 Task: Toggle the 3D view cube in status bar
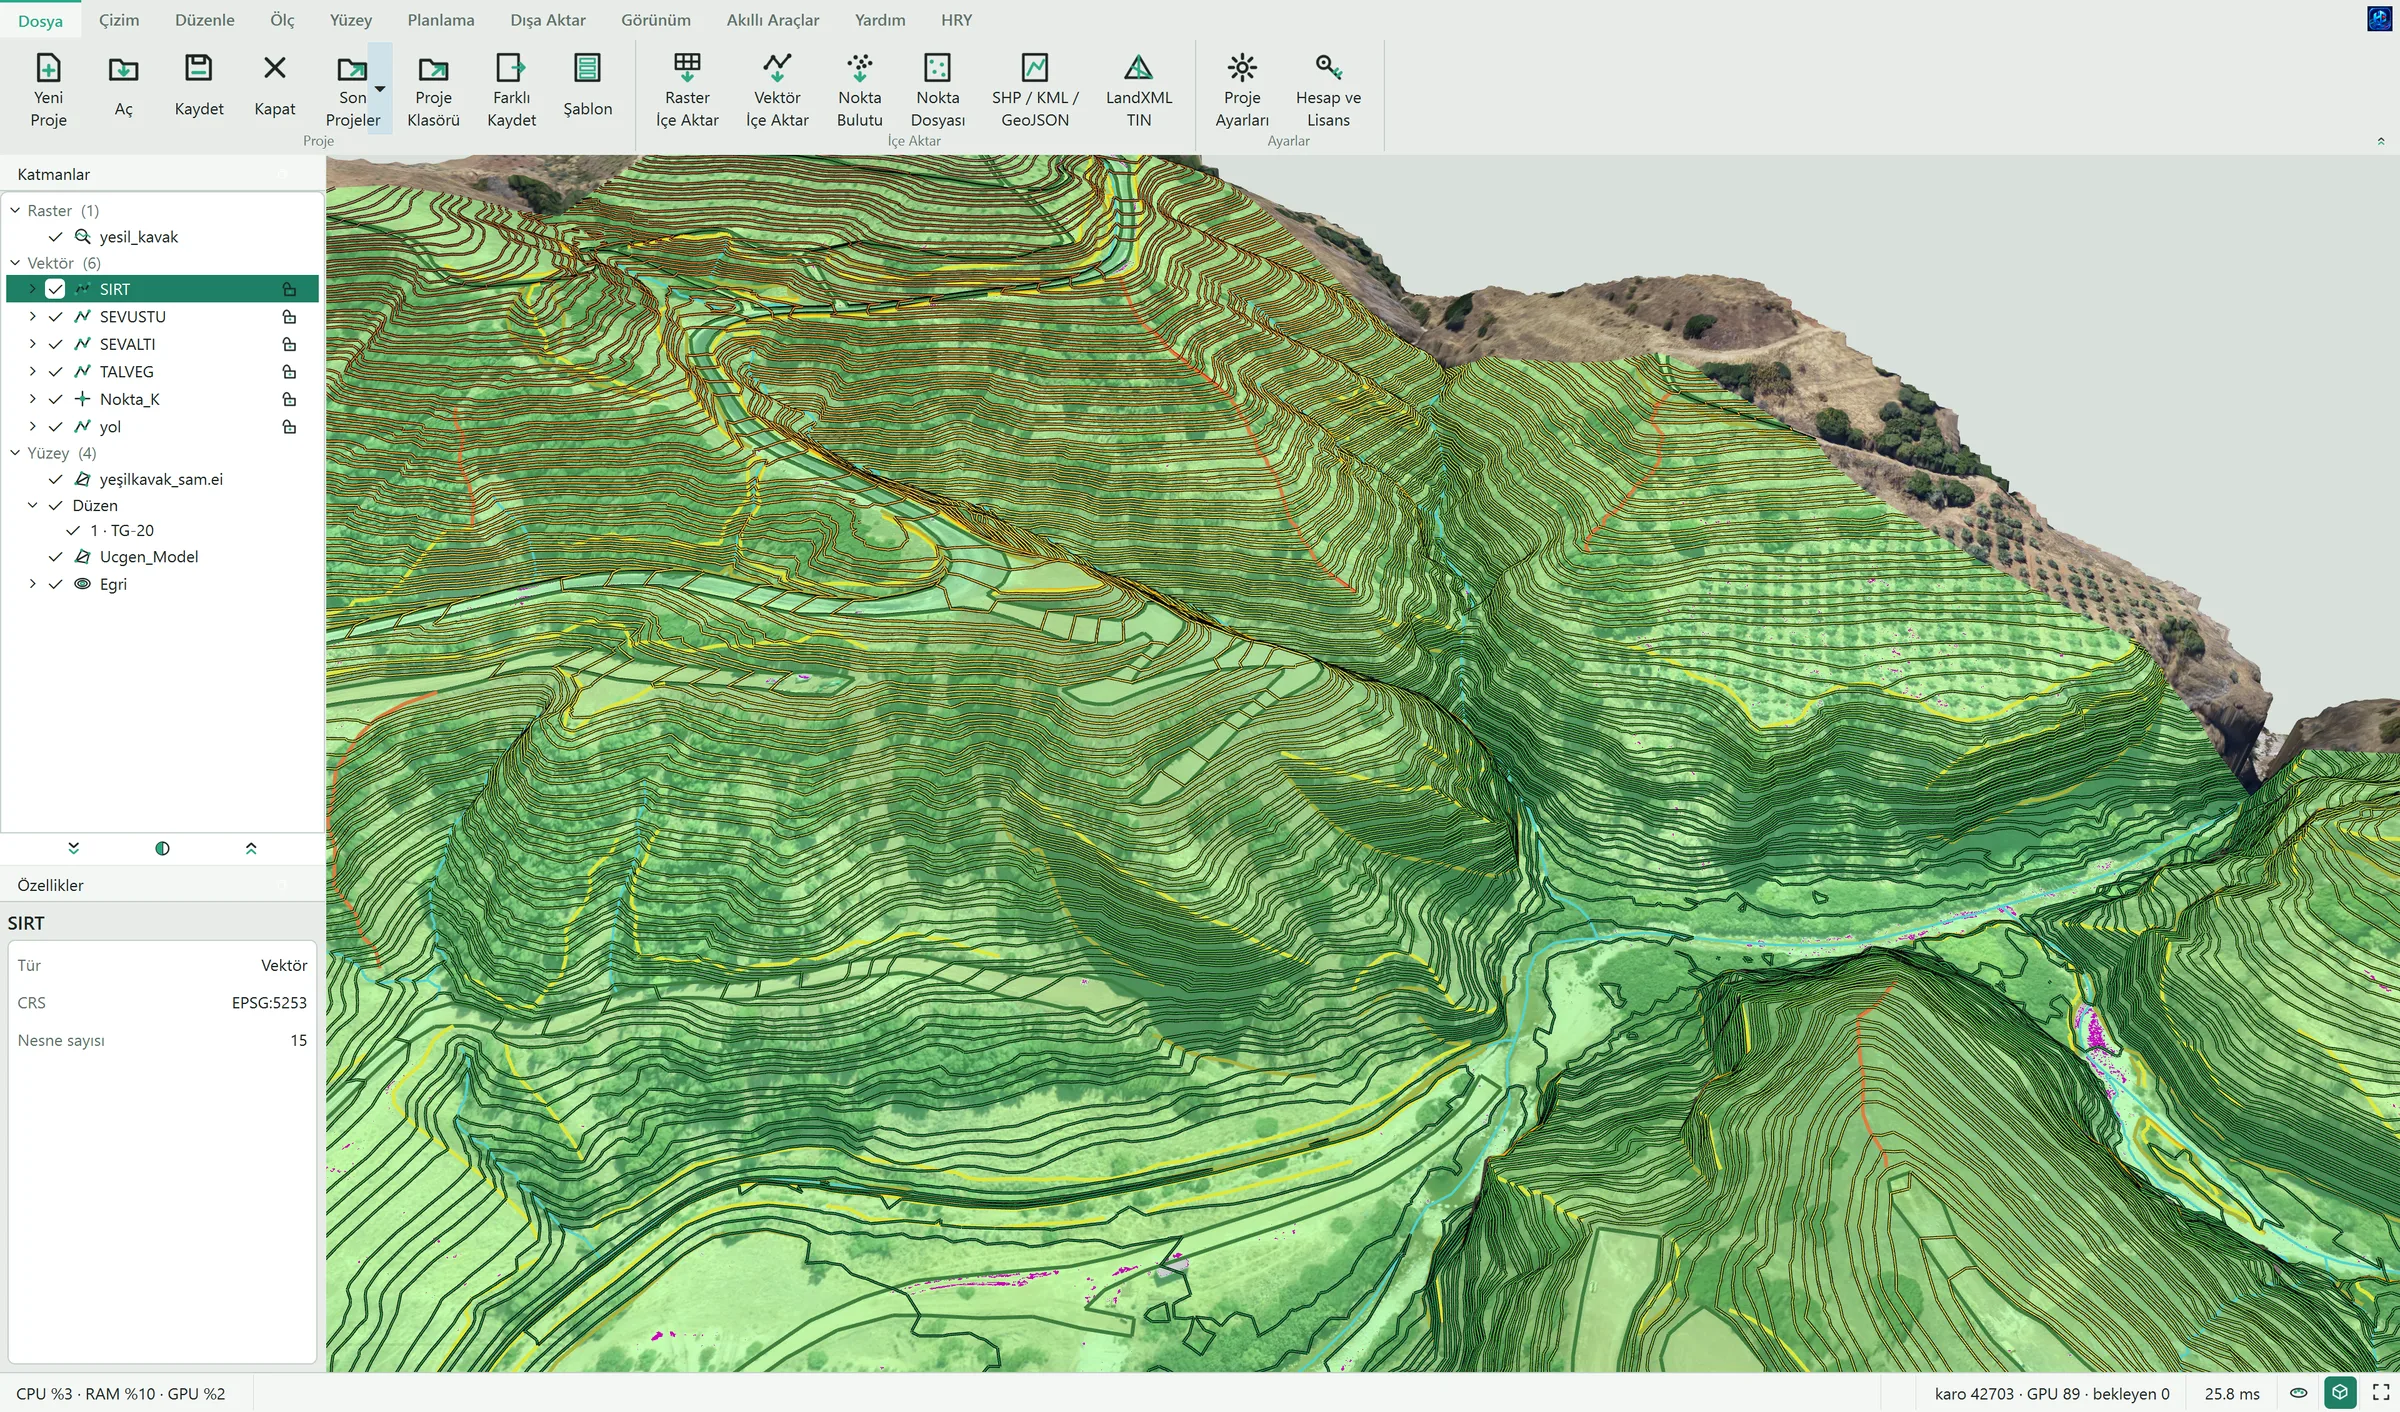coord(2339,1392)
